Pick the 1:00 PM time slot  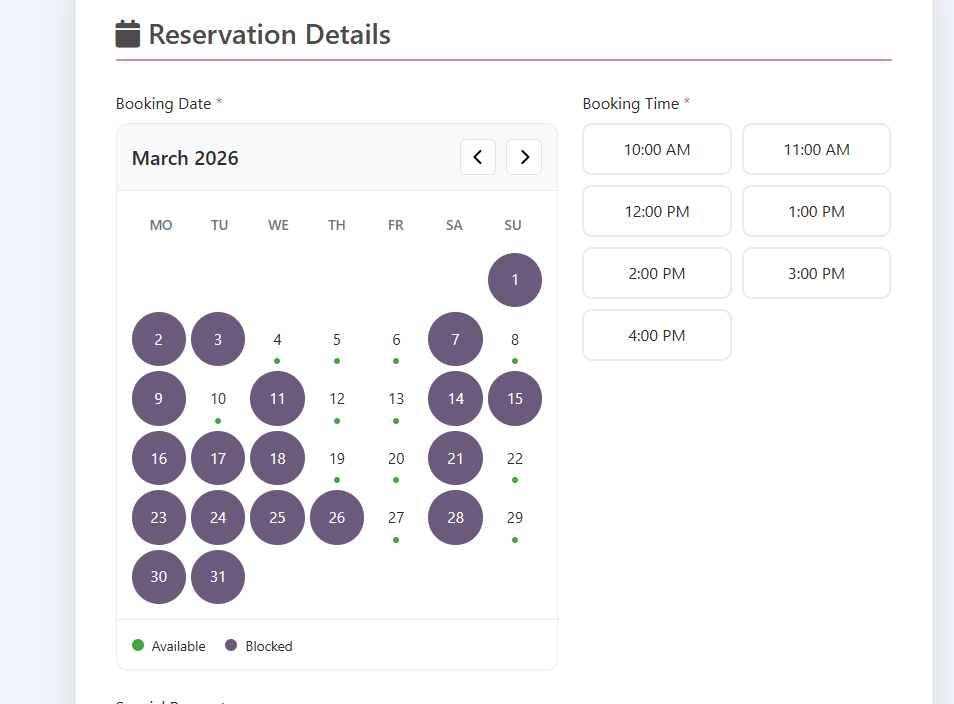[816, 211]
